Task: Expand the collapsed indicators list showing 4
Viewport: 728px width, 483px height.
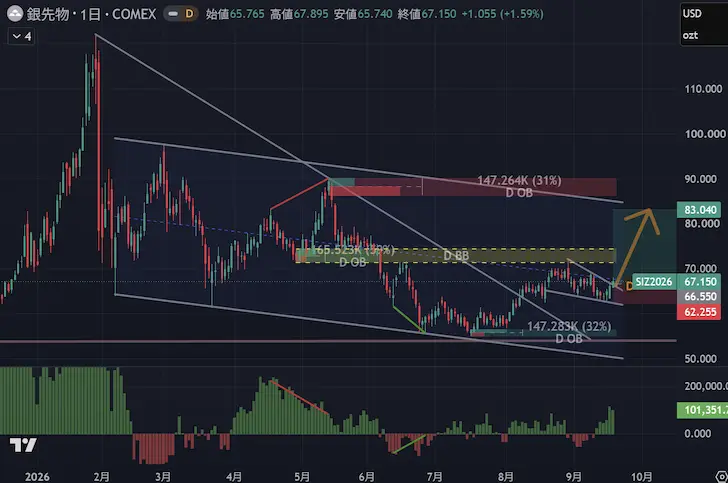Action: 21,36
